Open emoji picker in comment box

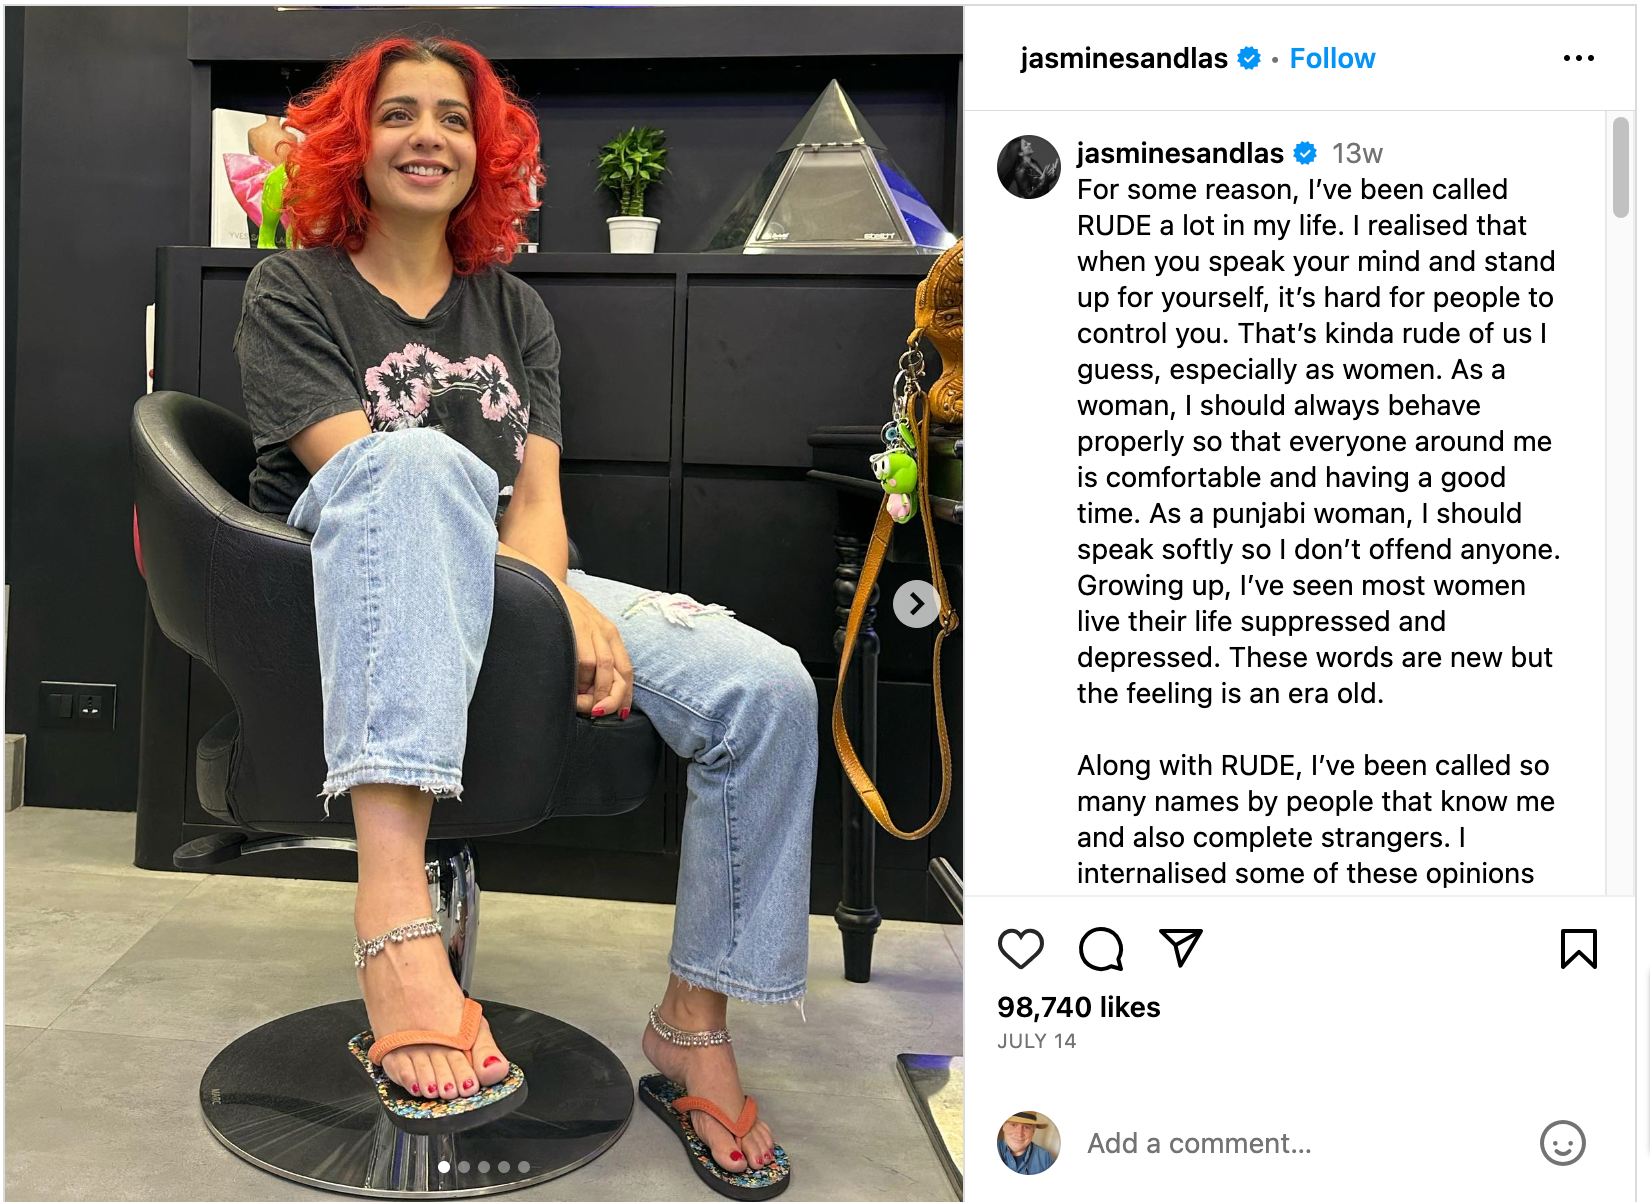pyautogui.click(x=1562, y=1142)
